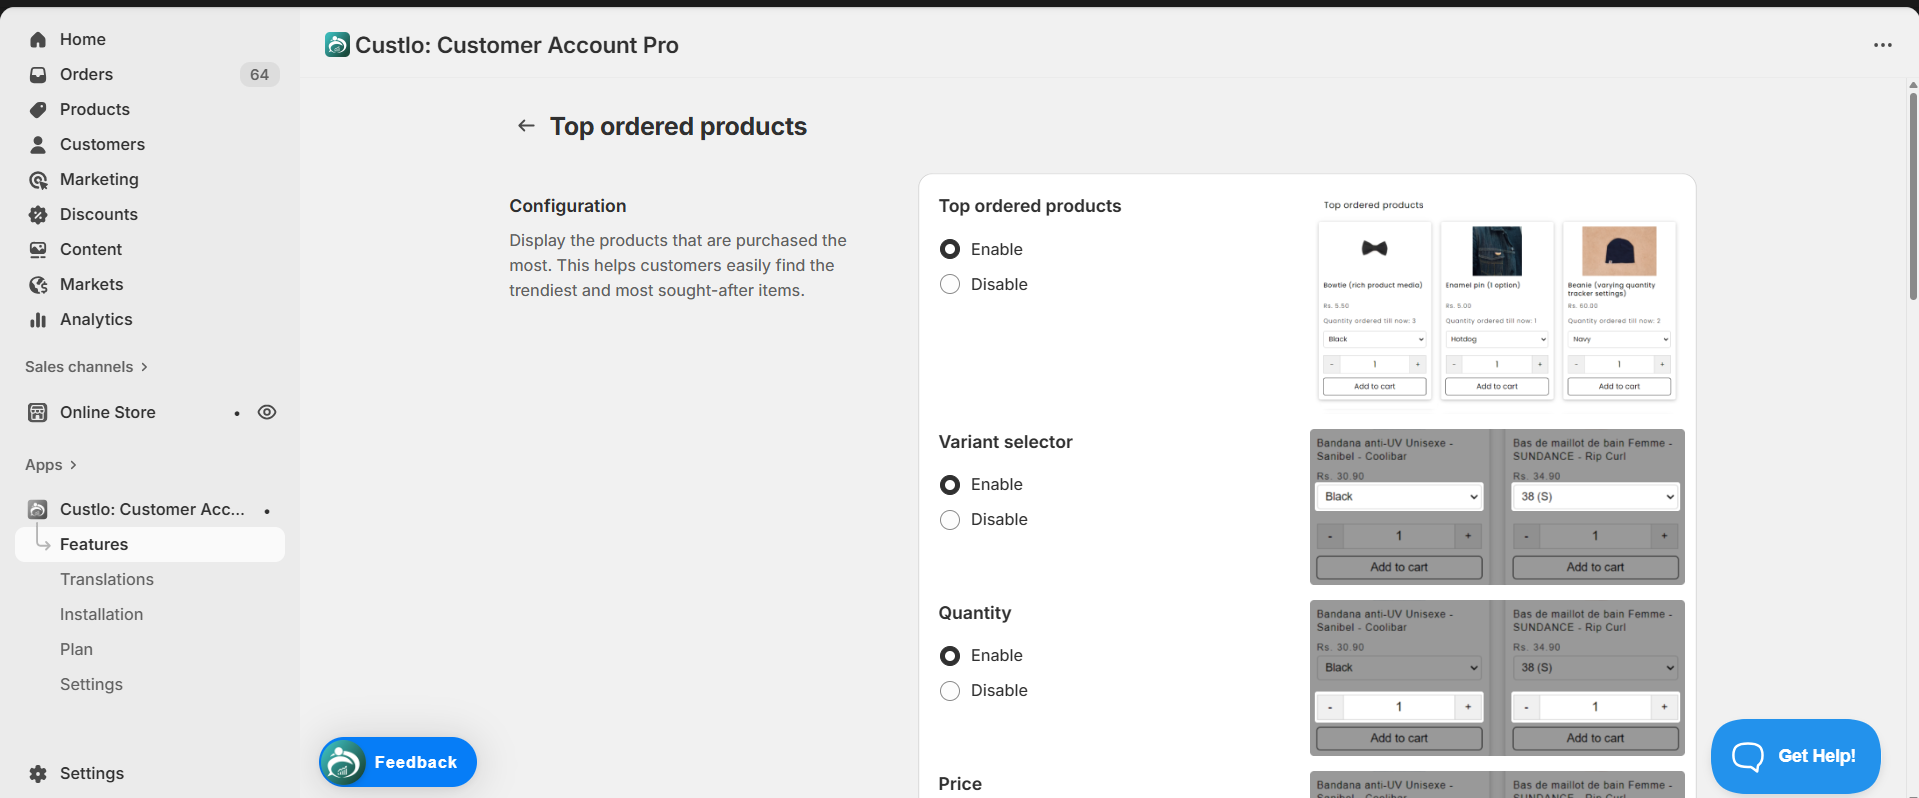Open 38 (S) dropdown in Variant selector preview

[x=1595, y=497]
